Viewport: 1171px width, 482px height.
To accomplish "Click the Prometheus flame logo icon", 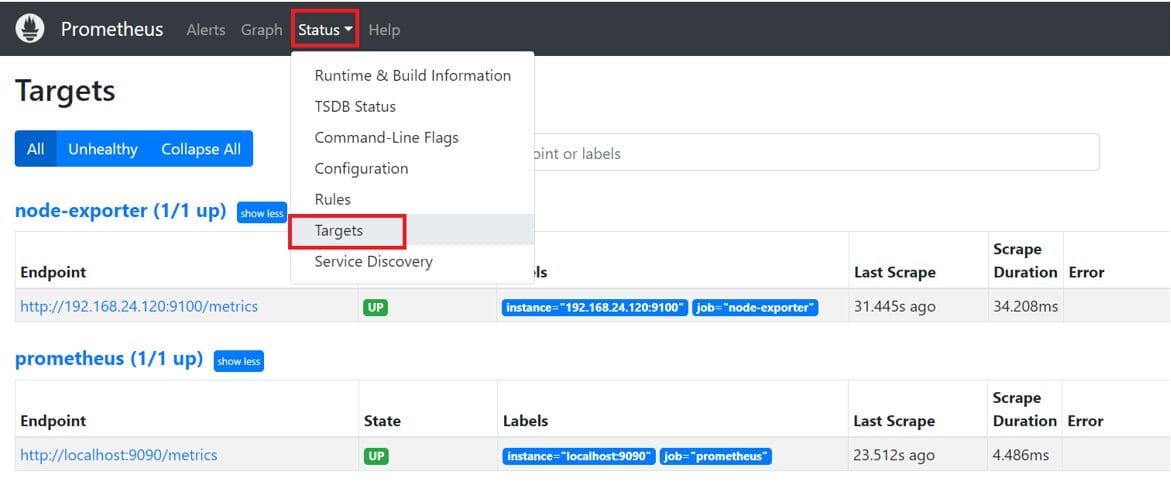I will click(x=30, y=29).
